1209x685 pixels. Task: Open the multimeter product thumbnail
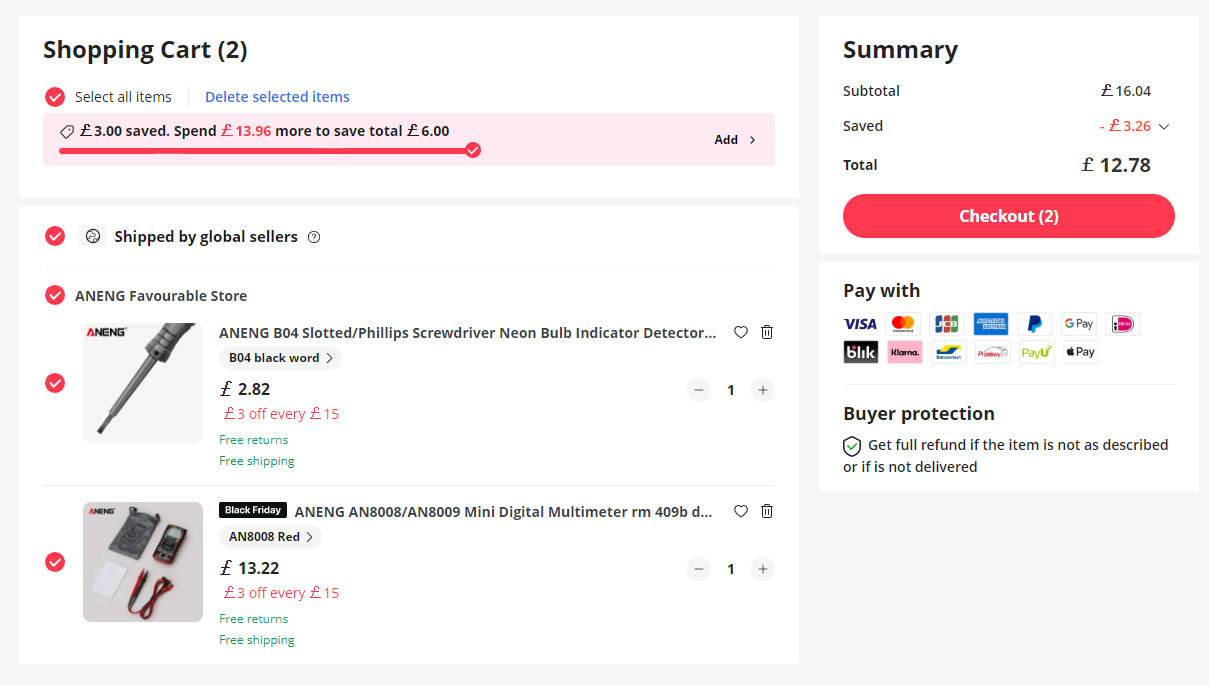point(143,562)
